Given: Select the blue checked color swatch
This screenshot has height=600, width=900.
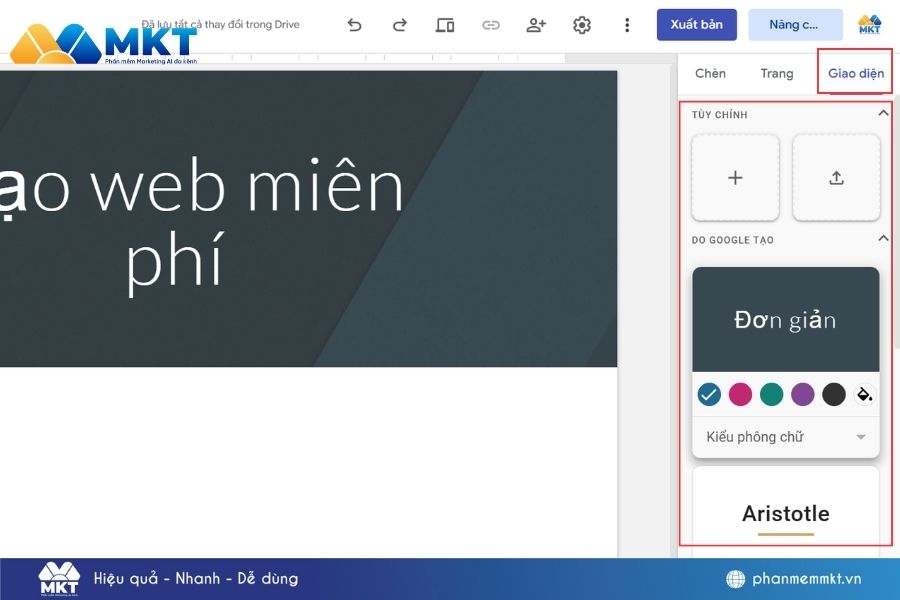Looking at the screenshot, I should [x=709, y=394].
